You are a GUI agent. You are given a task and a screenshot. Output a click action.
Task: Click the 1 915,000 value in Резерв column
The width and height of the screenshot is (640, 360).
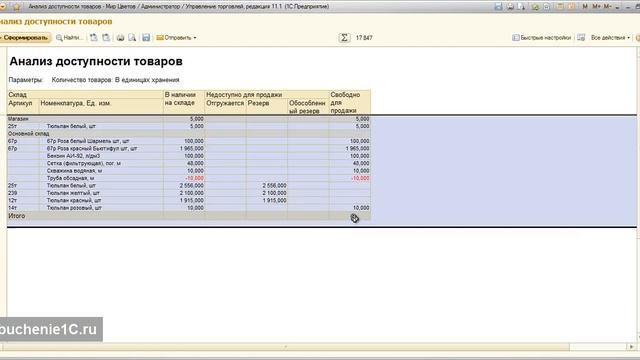click(274, 200)
